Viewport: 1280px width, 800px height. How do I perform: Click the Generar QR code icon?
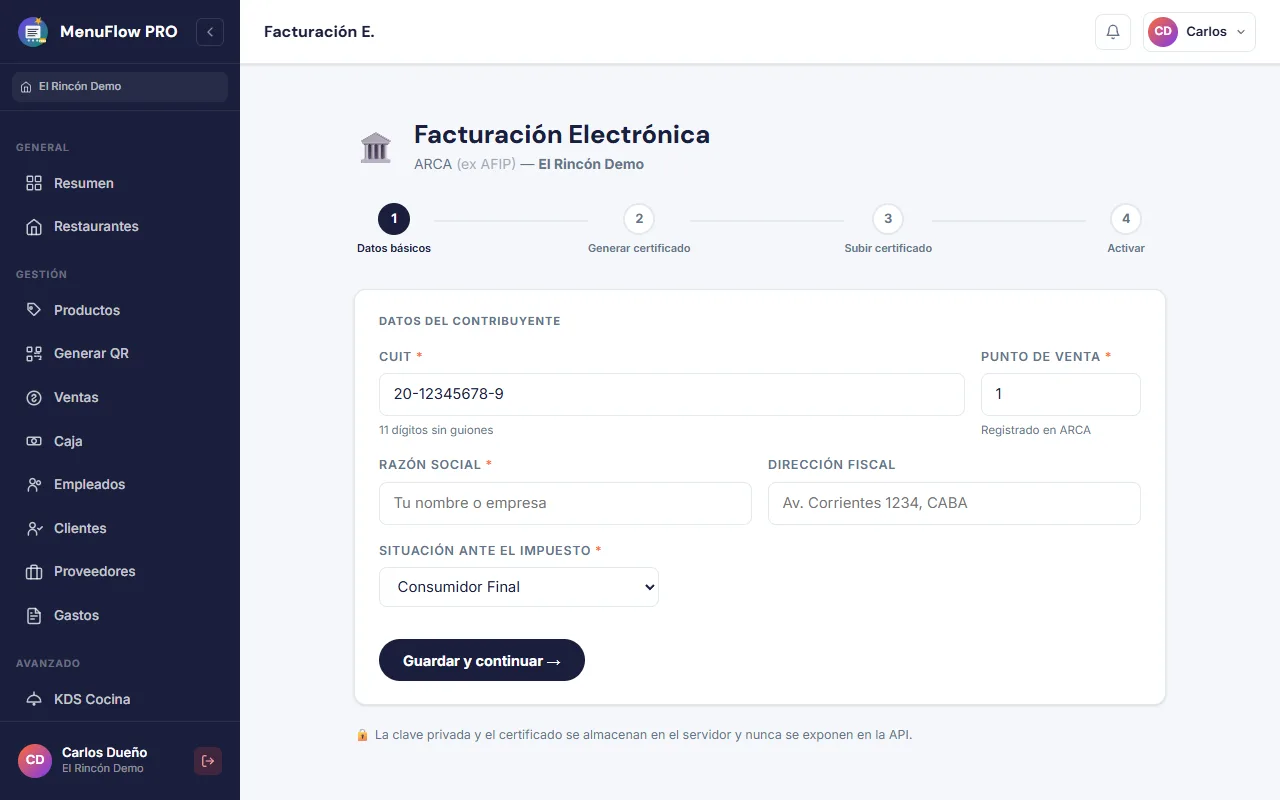34,354
